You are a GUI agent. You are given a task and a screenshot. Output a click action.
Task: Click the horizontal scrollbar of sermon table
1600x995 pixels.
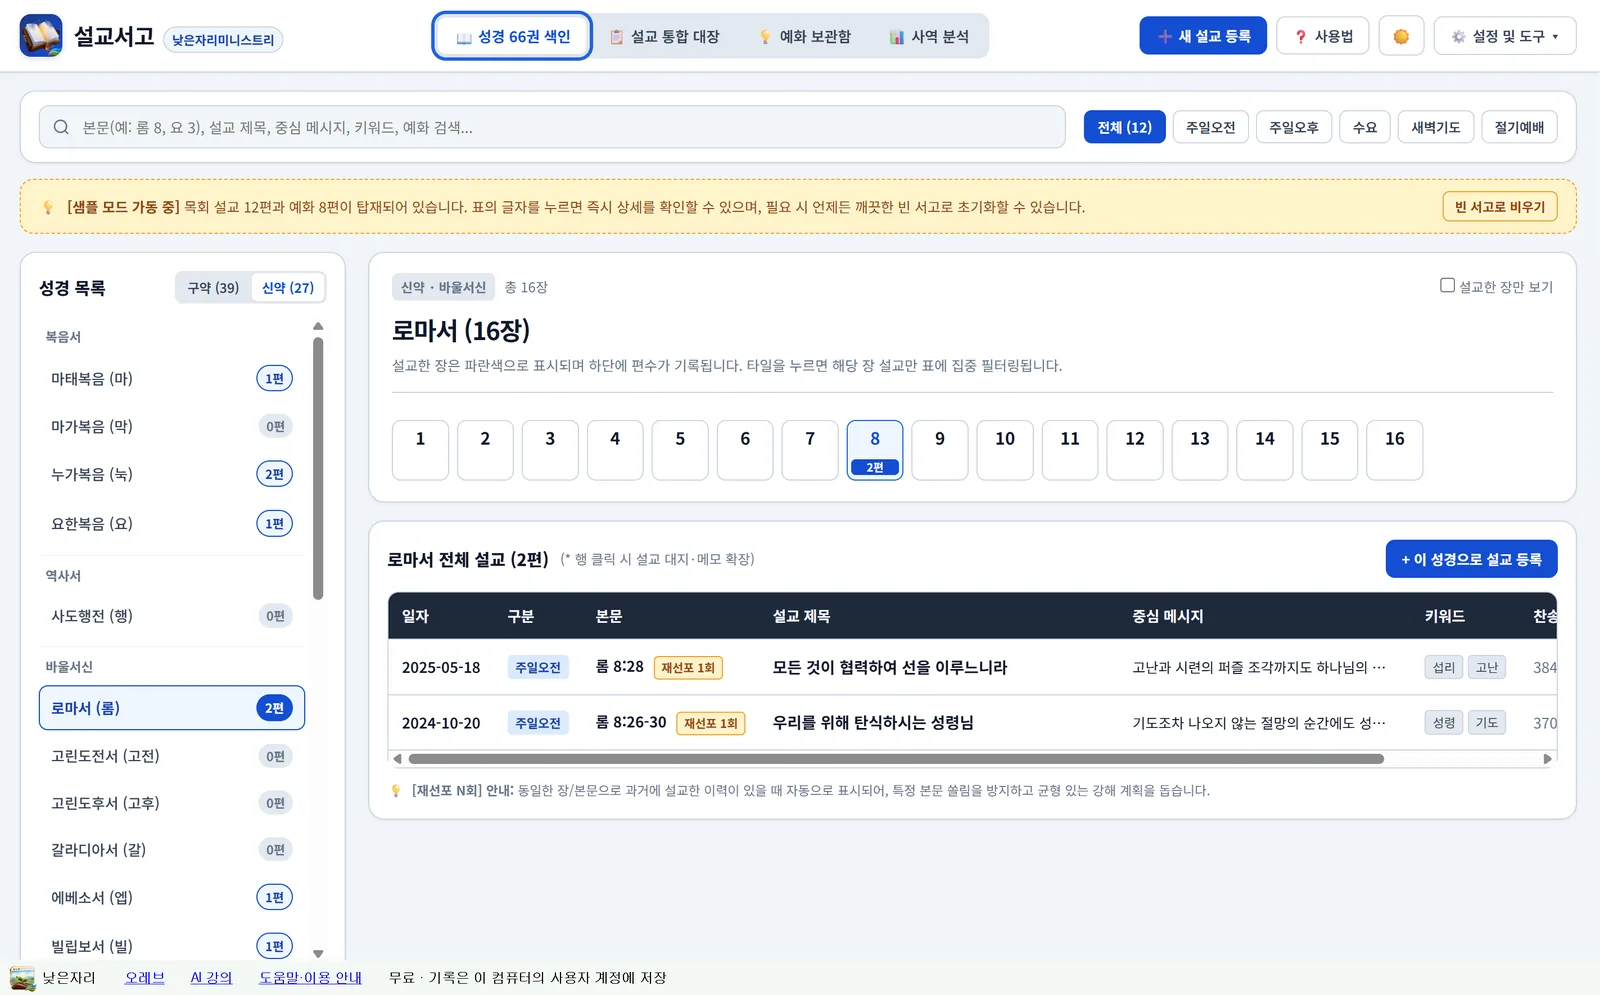(x=896, y=759)
